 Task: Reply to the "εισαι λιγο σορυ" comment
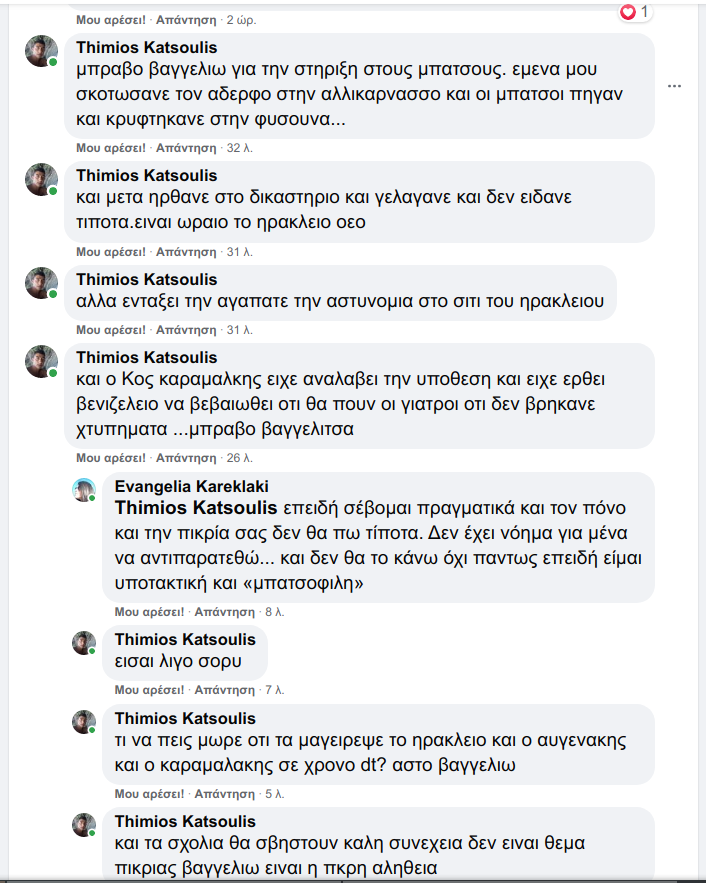[x=224, y=689]
